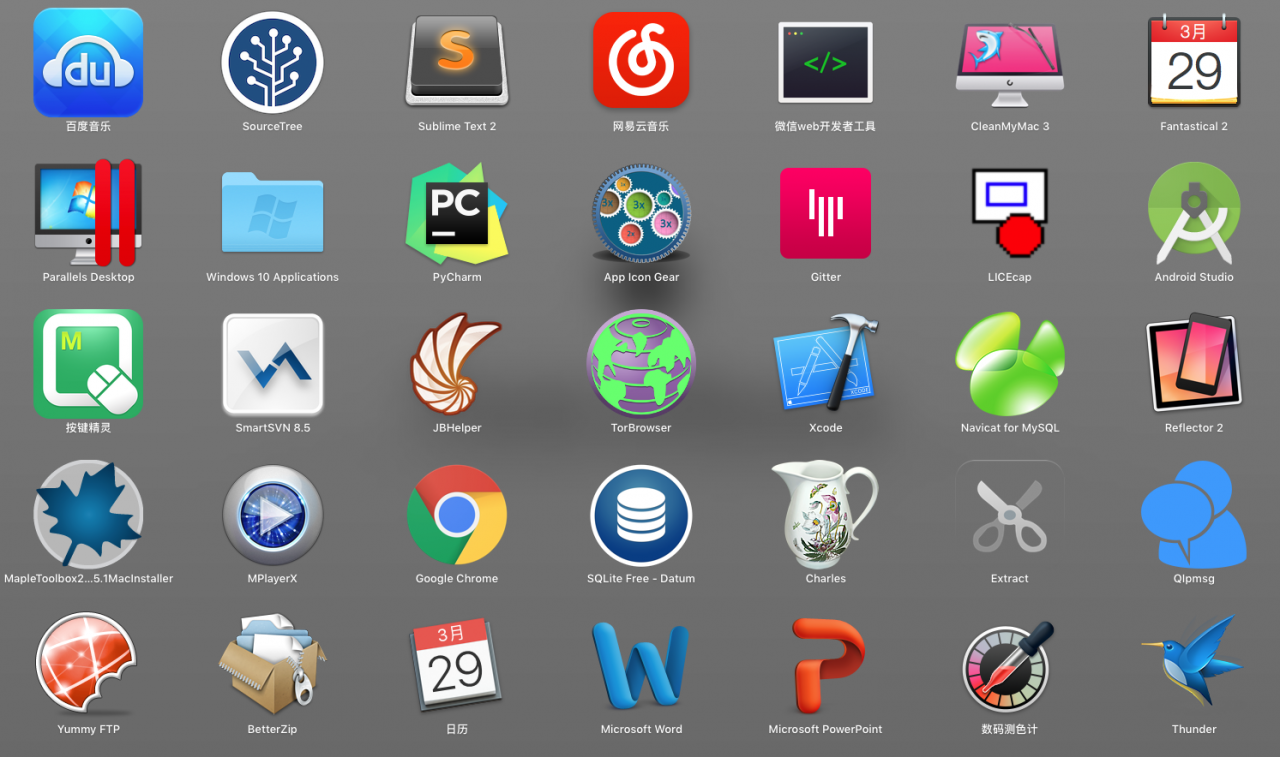Open Yummy FTP app
Screen dimensions: 1280x757
pos(86,664)
